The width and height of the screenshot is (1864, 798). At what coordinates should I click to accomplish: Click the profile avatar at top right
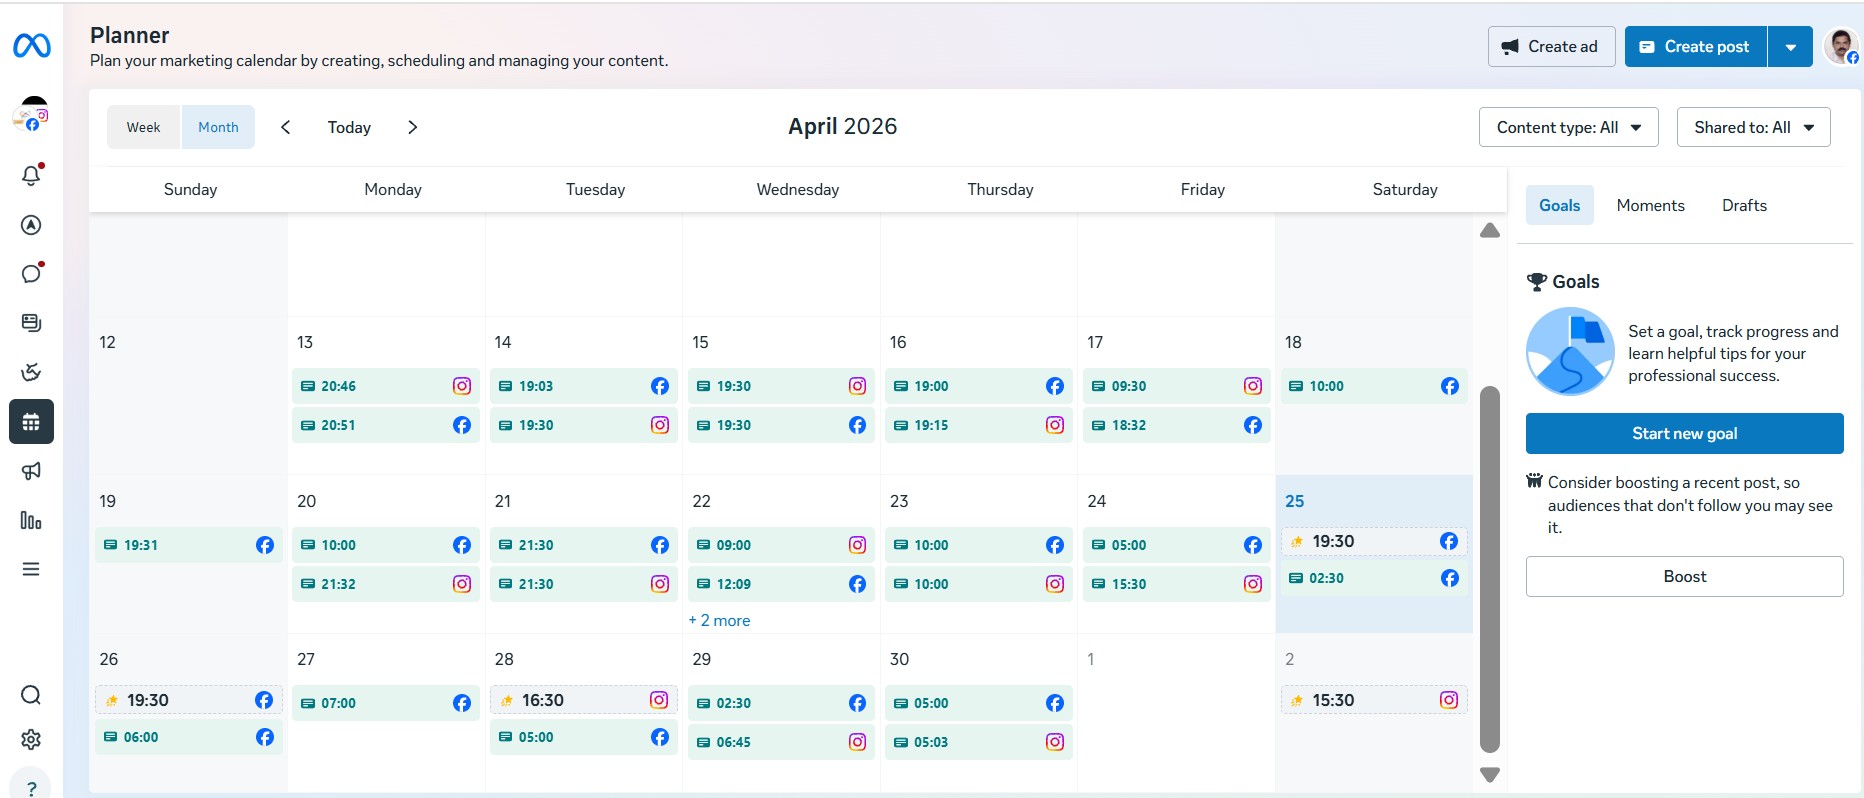point(1842,46)
